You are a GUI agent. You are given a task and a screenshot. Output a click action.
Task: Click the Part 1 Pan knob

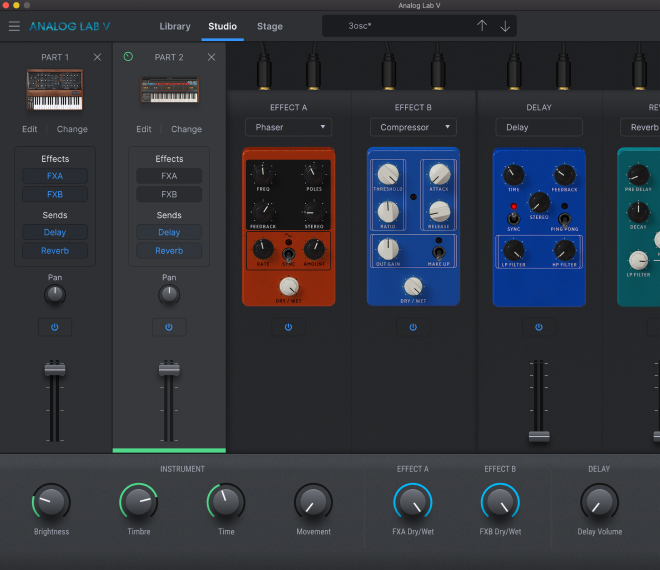tap(55, 295)
